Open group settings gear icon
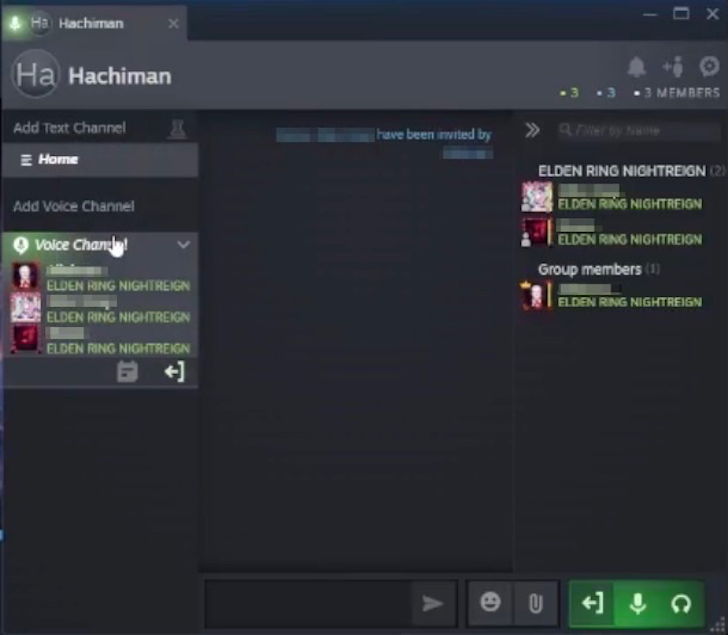Viewport: 728px width, 635px height. point(709,66)
